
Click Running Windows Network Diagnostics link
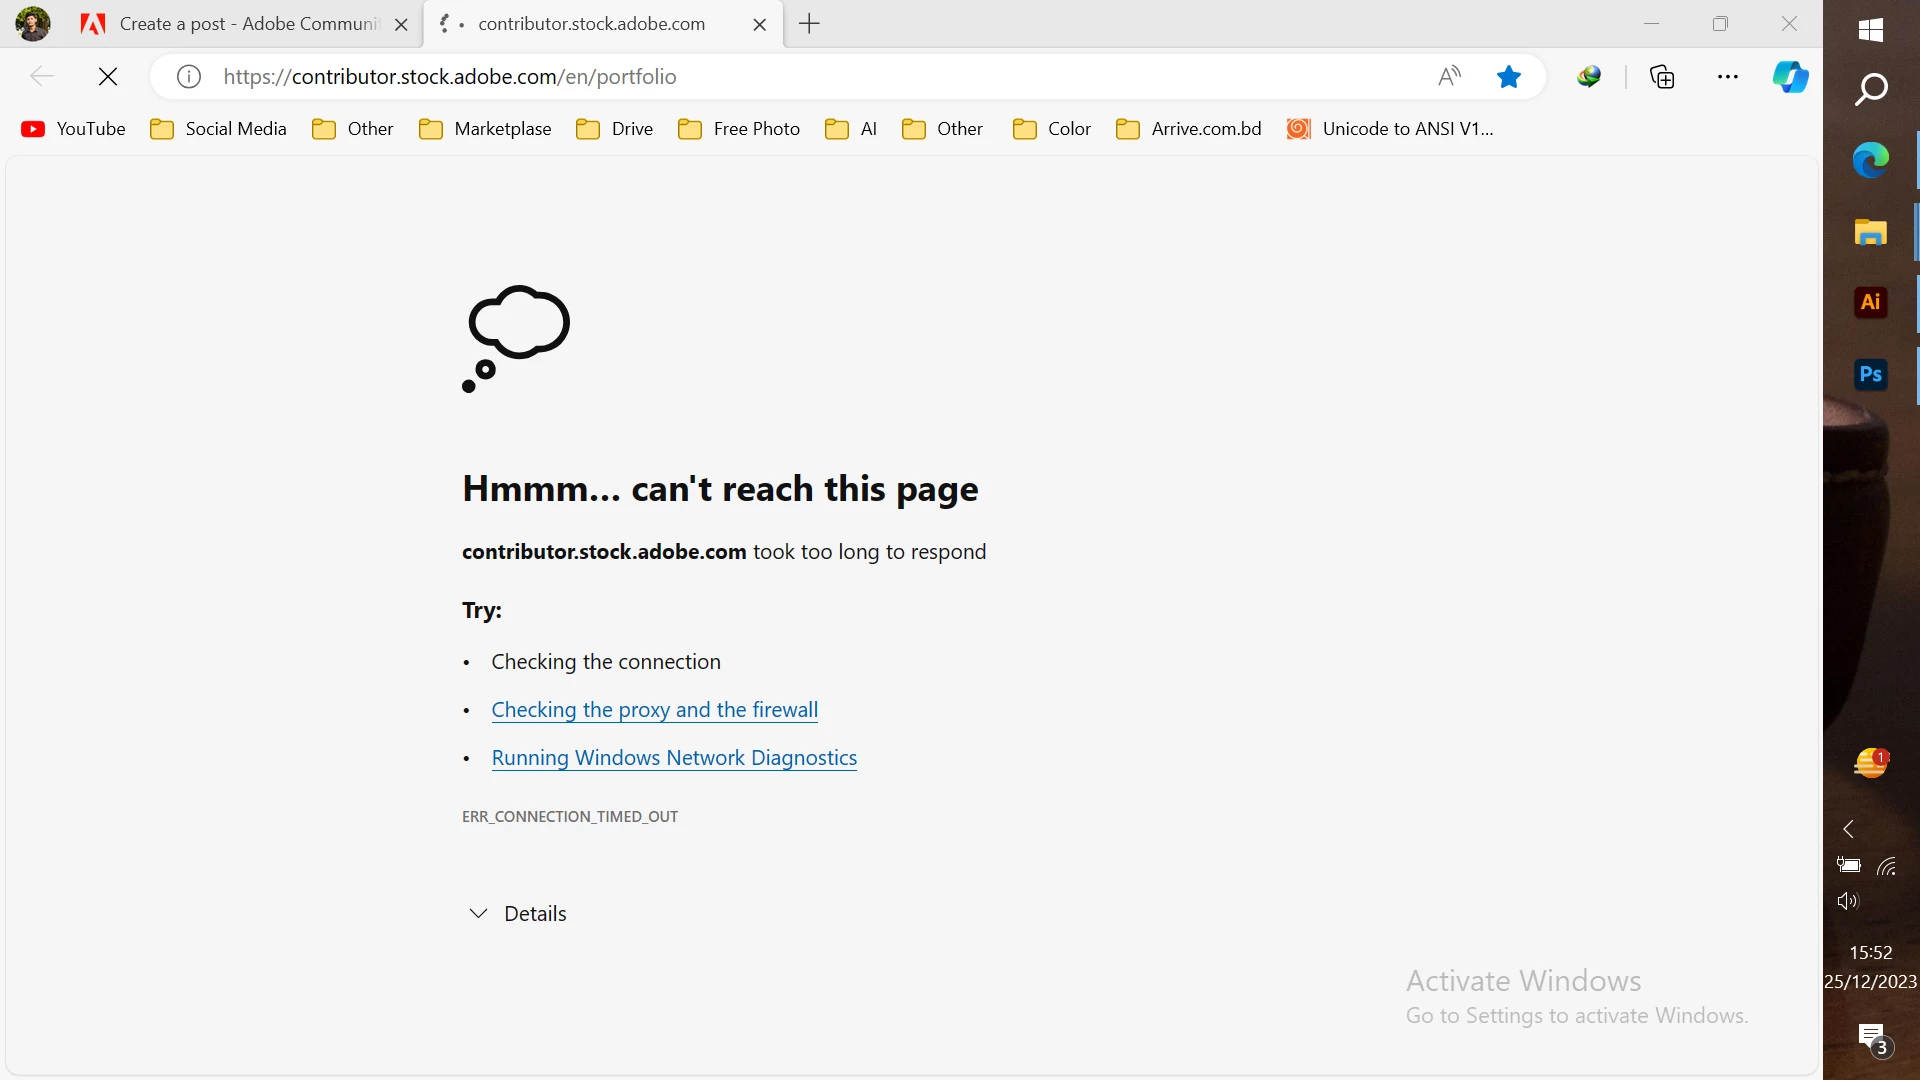(674, 758)
